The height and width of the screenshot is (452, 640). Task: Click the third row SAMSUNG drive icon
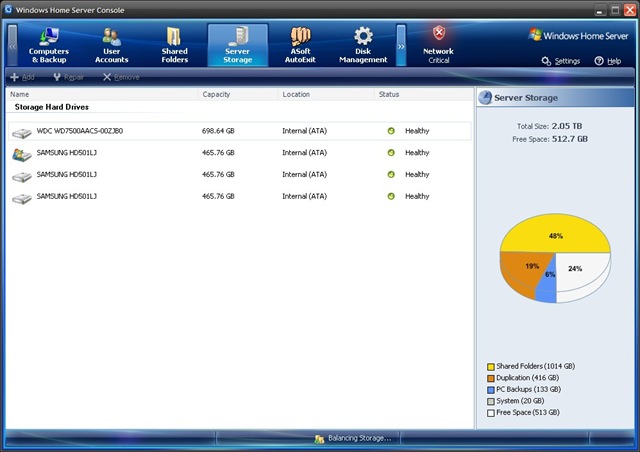pyautogui.click(x=22, y=177)
